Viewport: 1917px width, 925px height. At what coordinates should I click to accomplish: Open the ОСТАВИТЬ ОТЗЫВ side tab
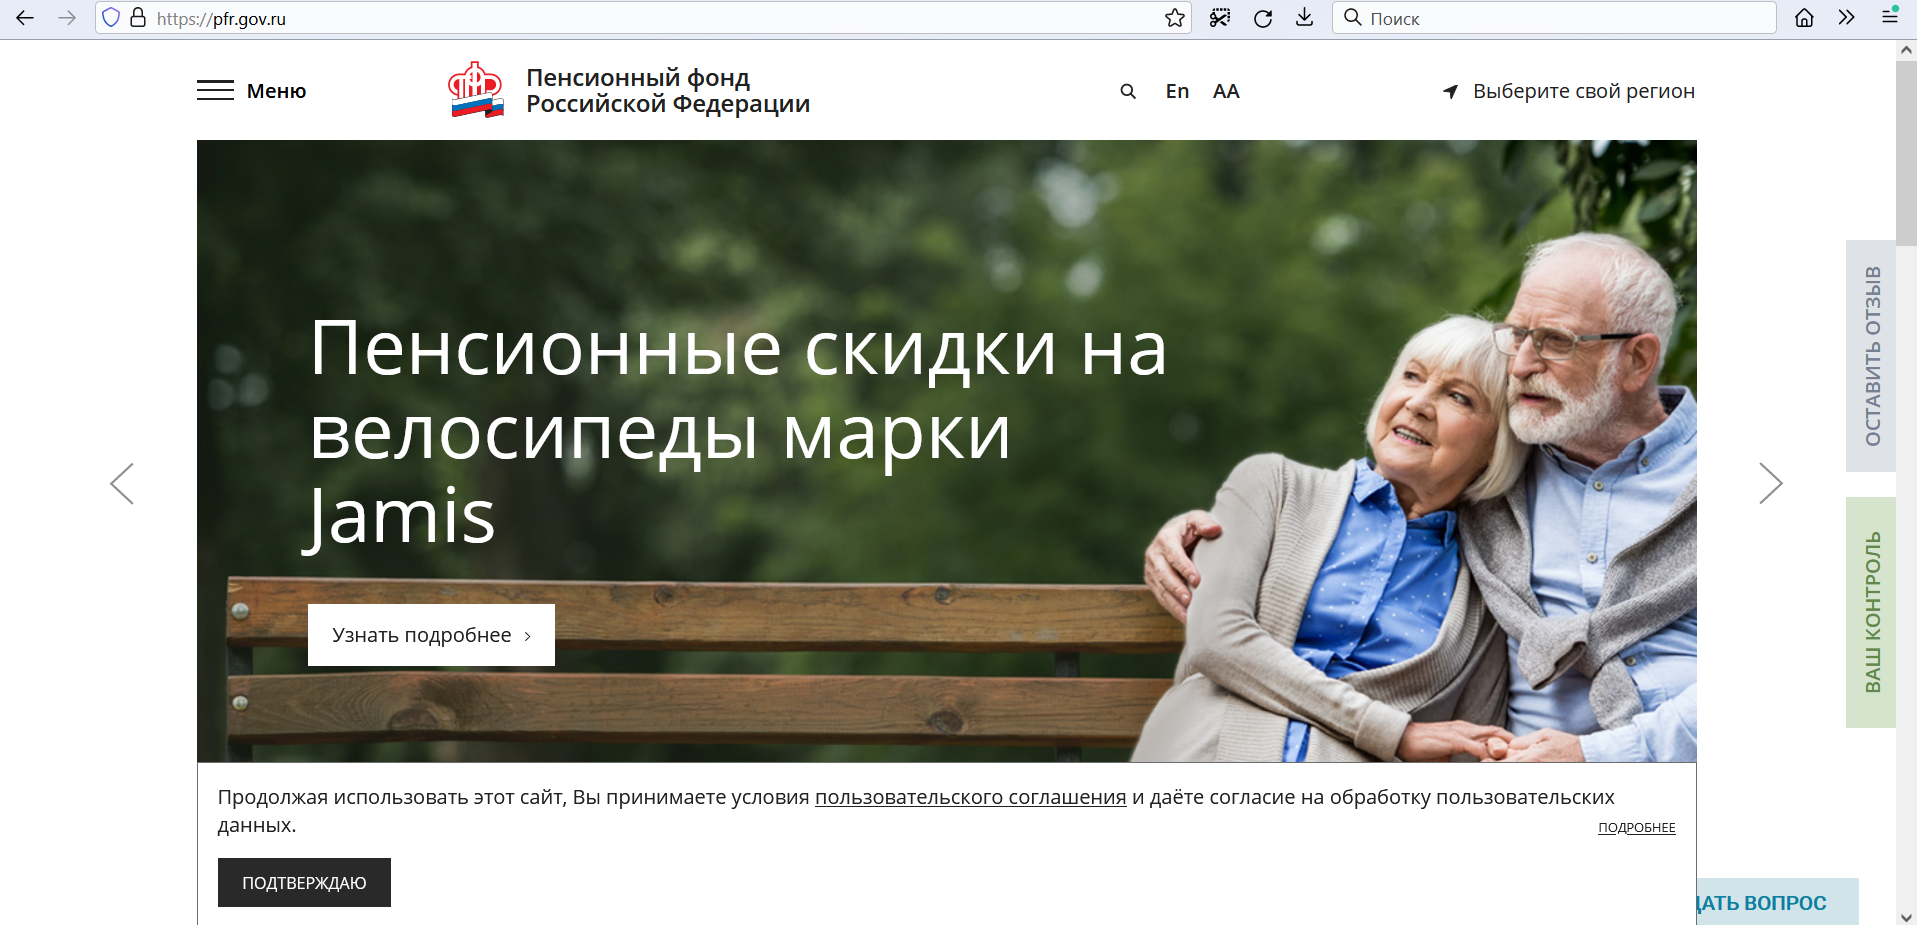pos(1872,356)
